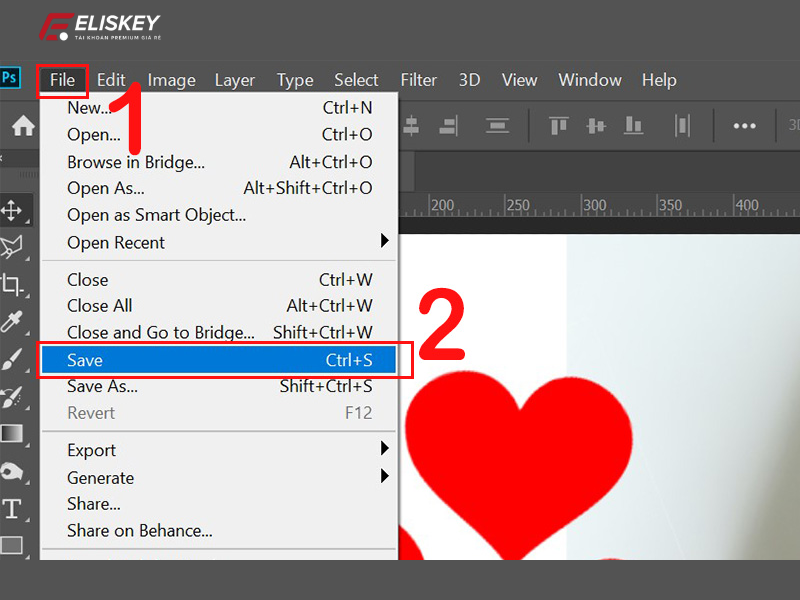Select the Move tool

coord(12,210)
